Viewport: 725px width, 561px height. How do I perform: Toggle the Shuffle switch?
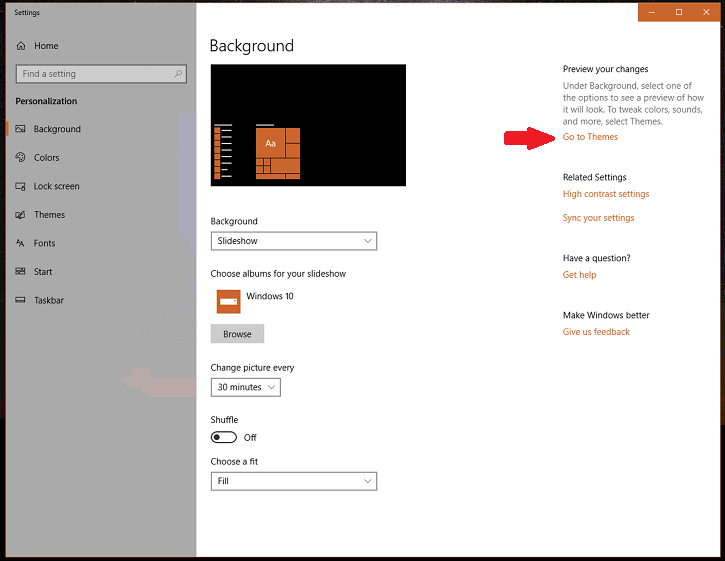[x=224, y=437]
